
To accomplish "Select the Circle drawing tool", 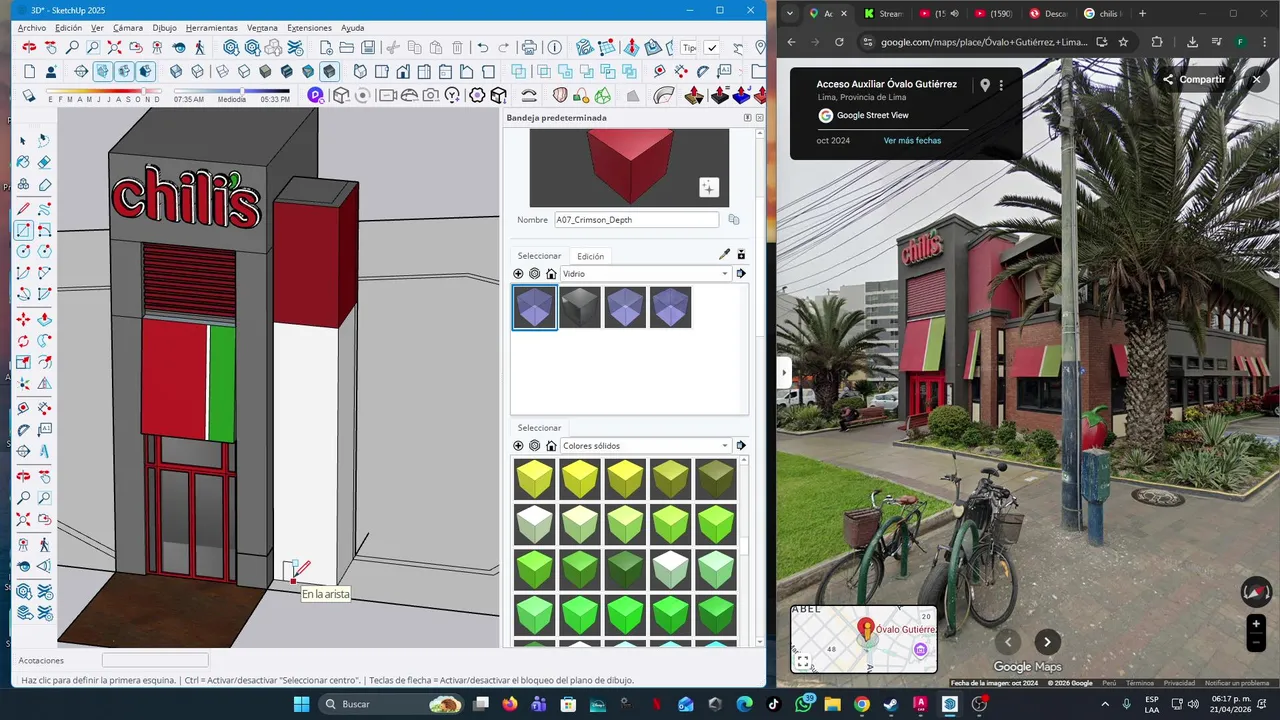I will pyautogui.click(x=23, y=252).
